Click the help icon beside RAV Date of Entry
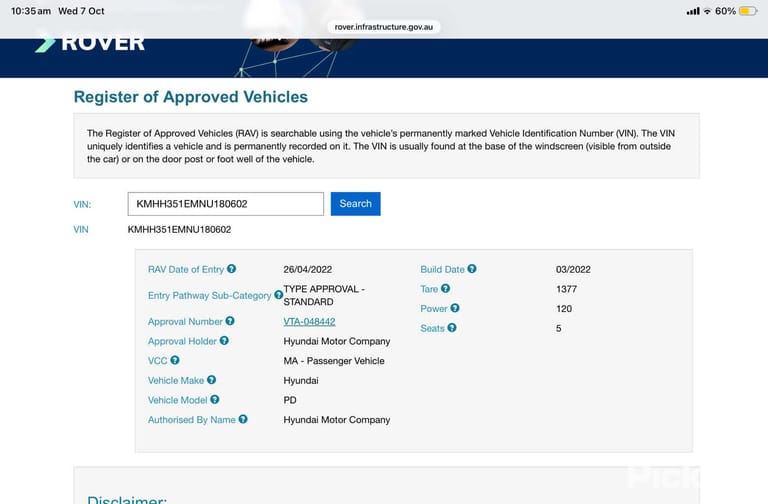Screen dimensions: 768x504 [232, 269]
